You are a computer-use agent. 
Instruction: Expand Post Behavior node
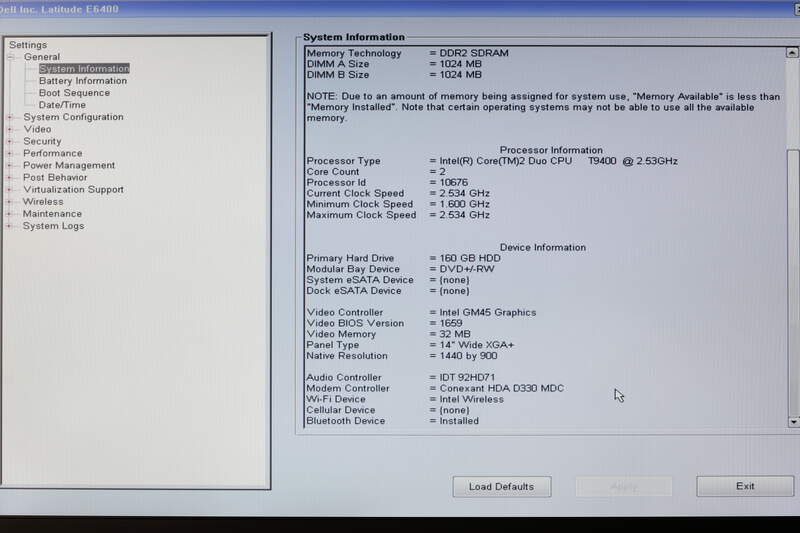(10, 177)
